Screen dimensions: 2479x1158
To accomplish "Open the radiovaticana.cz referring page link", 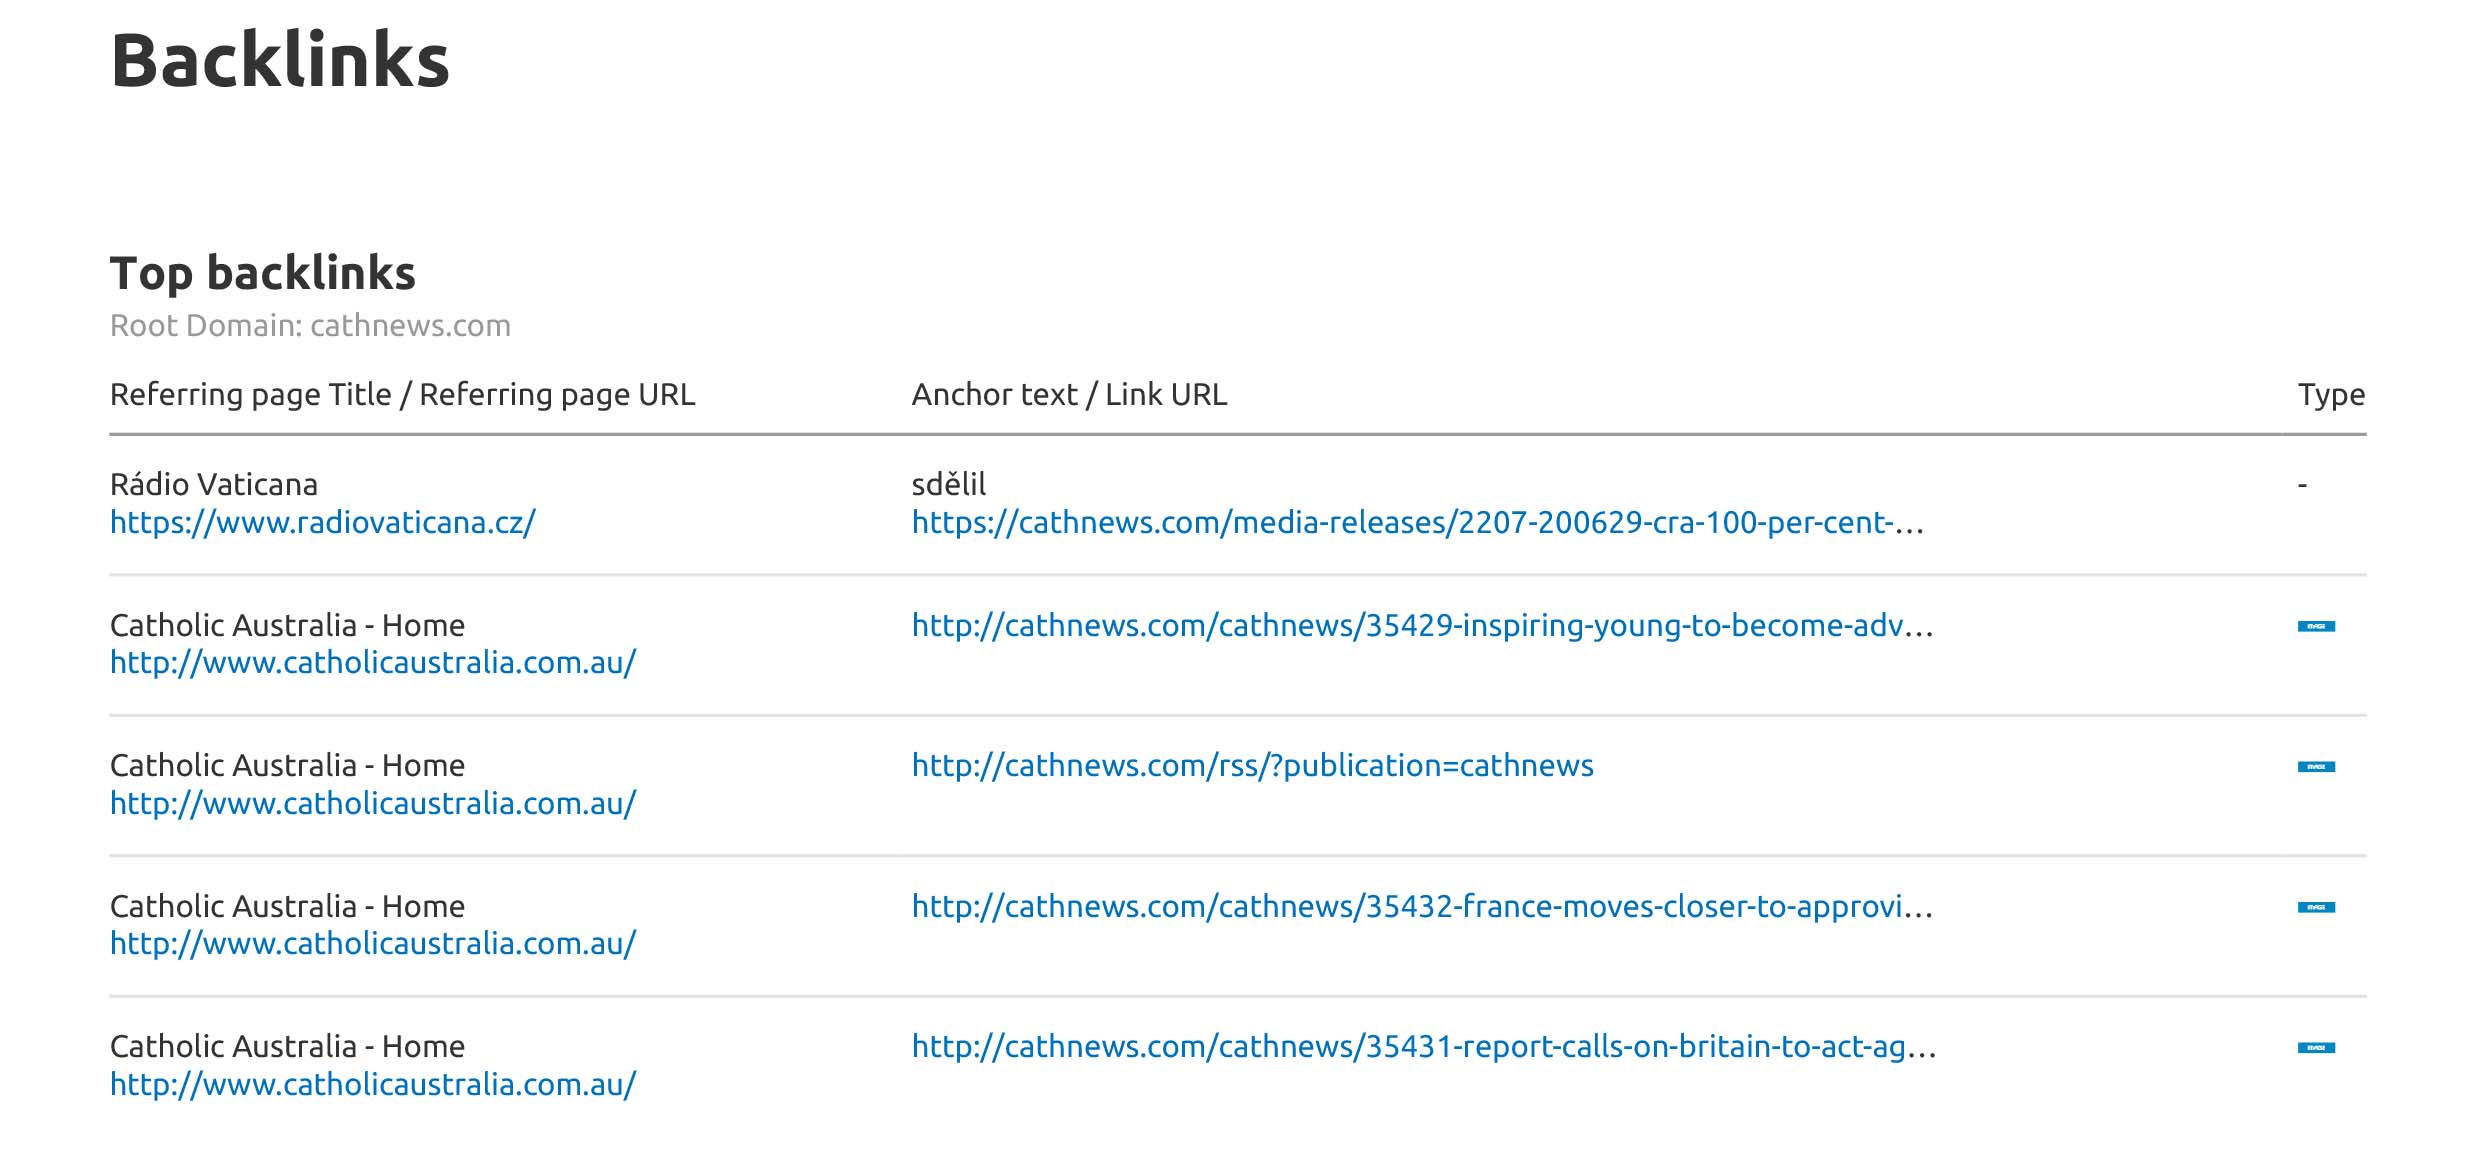I will 322,523.
